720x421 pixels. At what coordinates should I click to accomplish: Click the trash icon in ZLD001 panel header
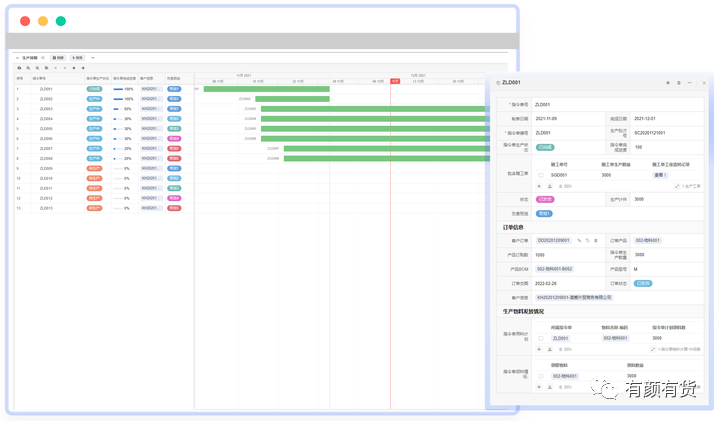[679, 83]
